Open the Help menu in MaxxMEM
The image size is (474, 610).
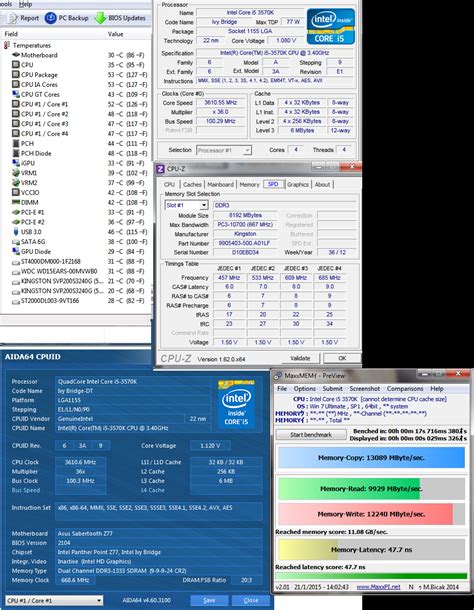(437, 389)
